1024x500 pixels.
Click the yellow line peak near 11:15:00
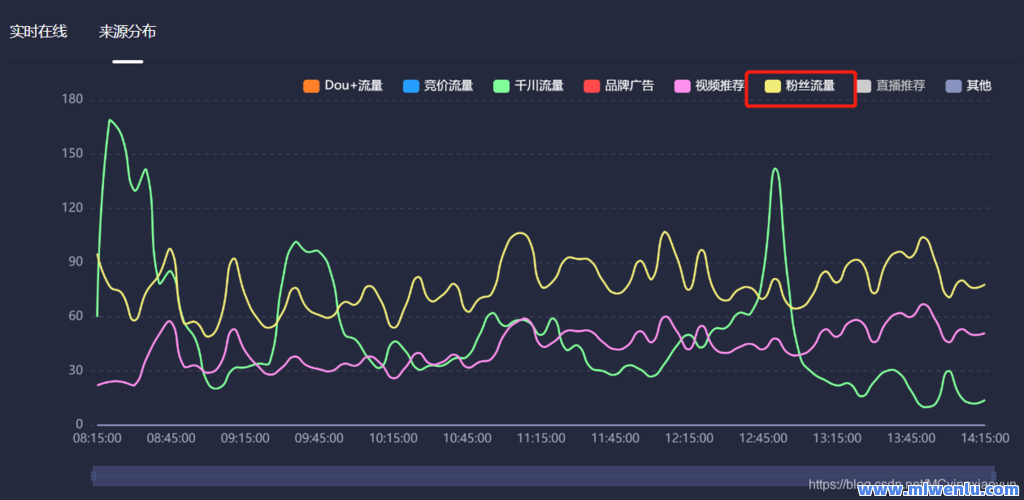(x=520, y=233)
